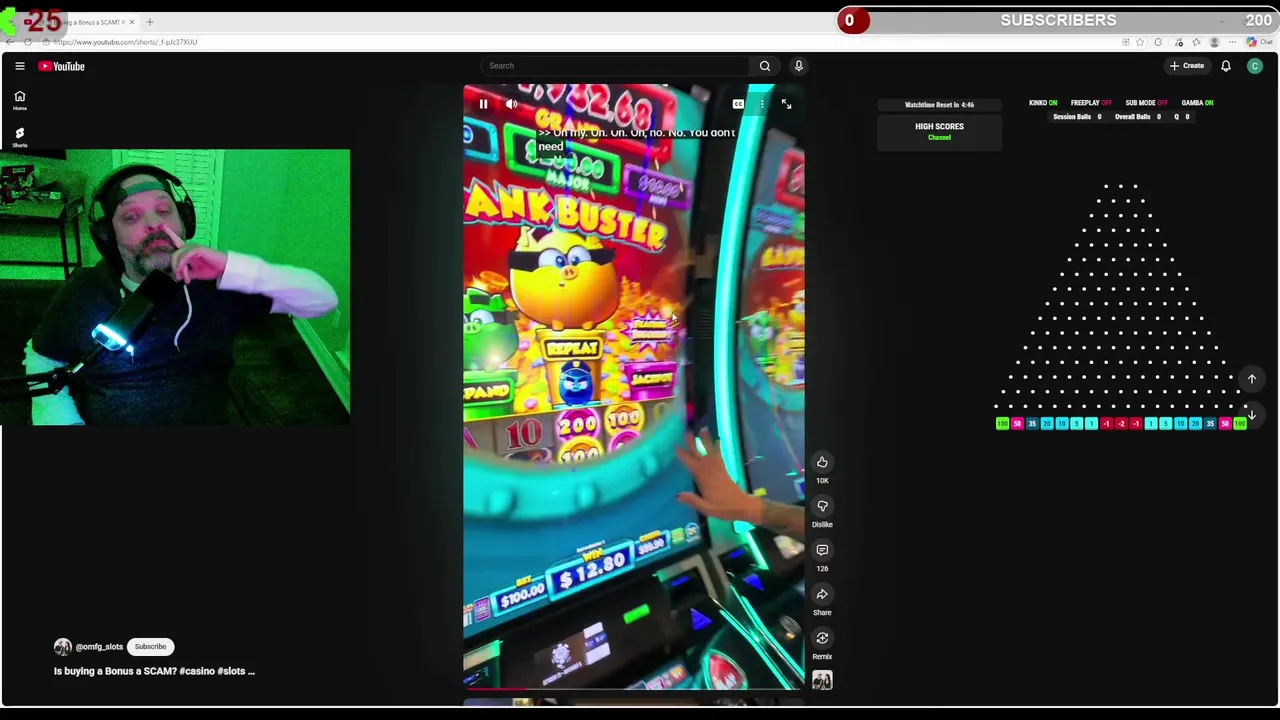Open the Short's three-dot options menu
The image size is (1280, 720).
[x=762, y=104]
